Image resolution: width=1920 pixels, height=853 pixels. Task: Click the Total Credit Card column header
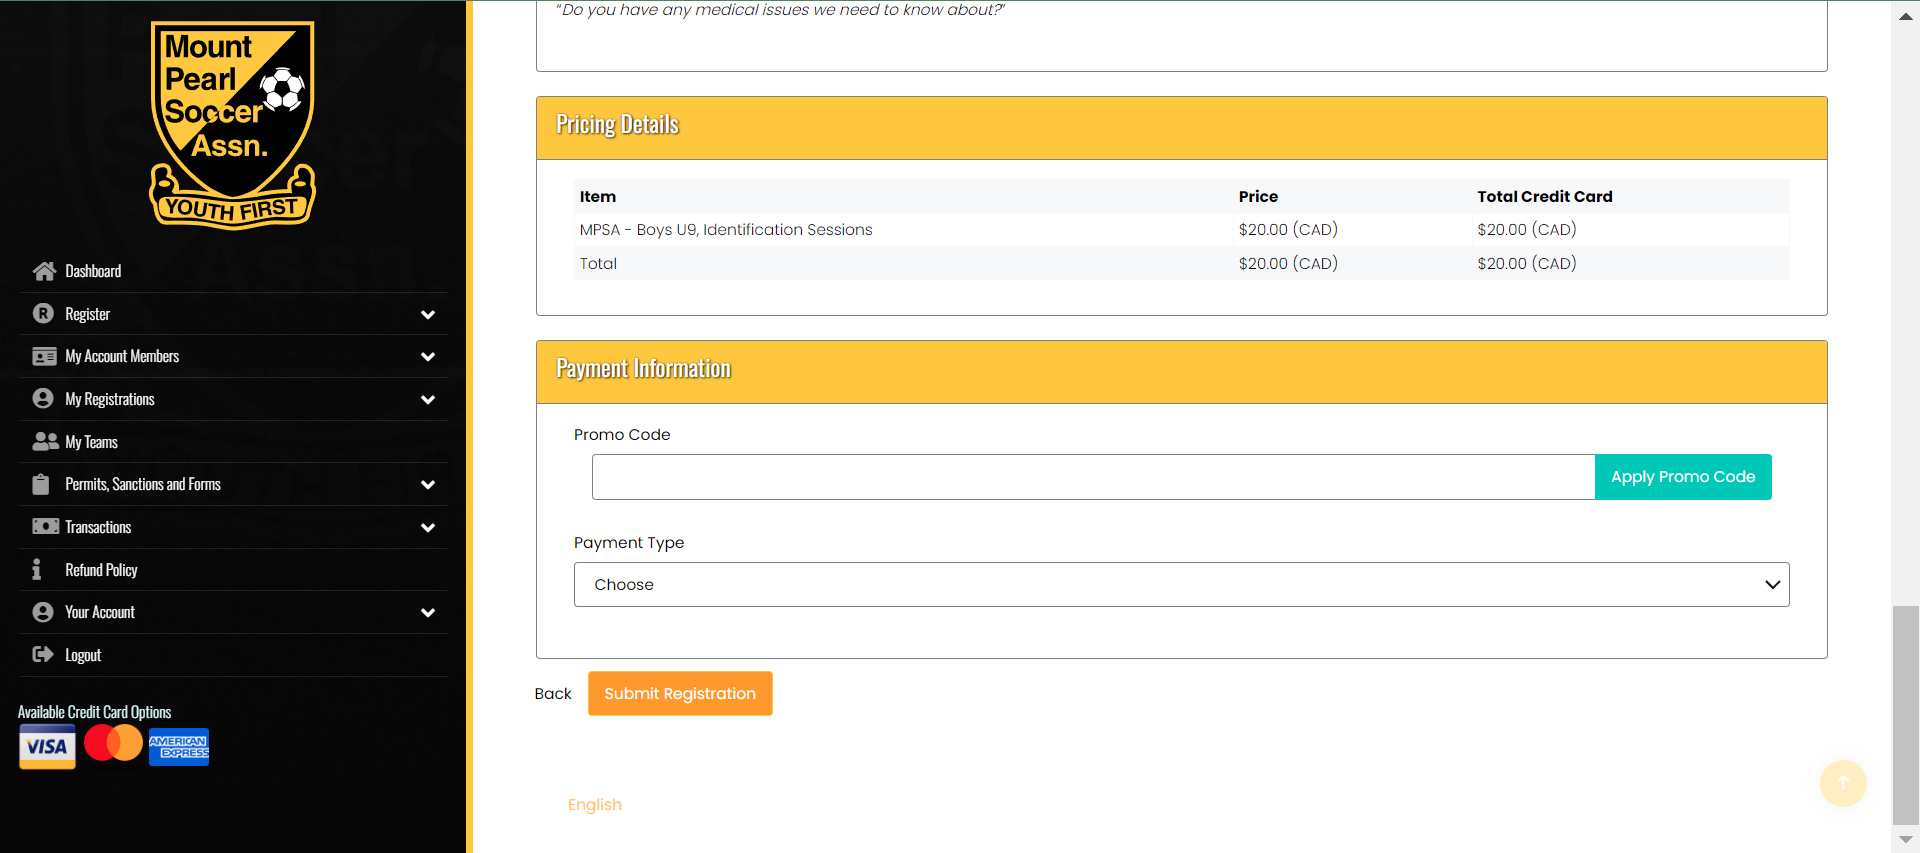[1545, 196]
